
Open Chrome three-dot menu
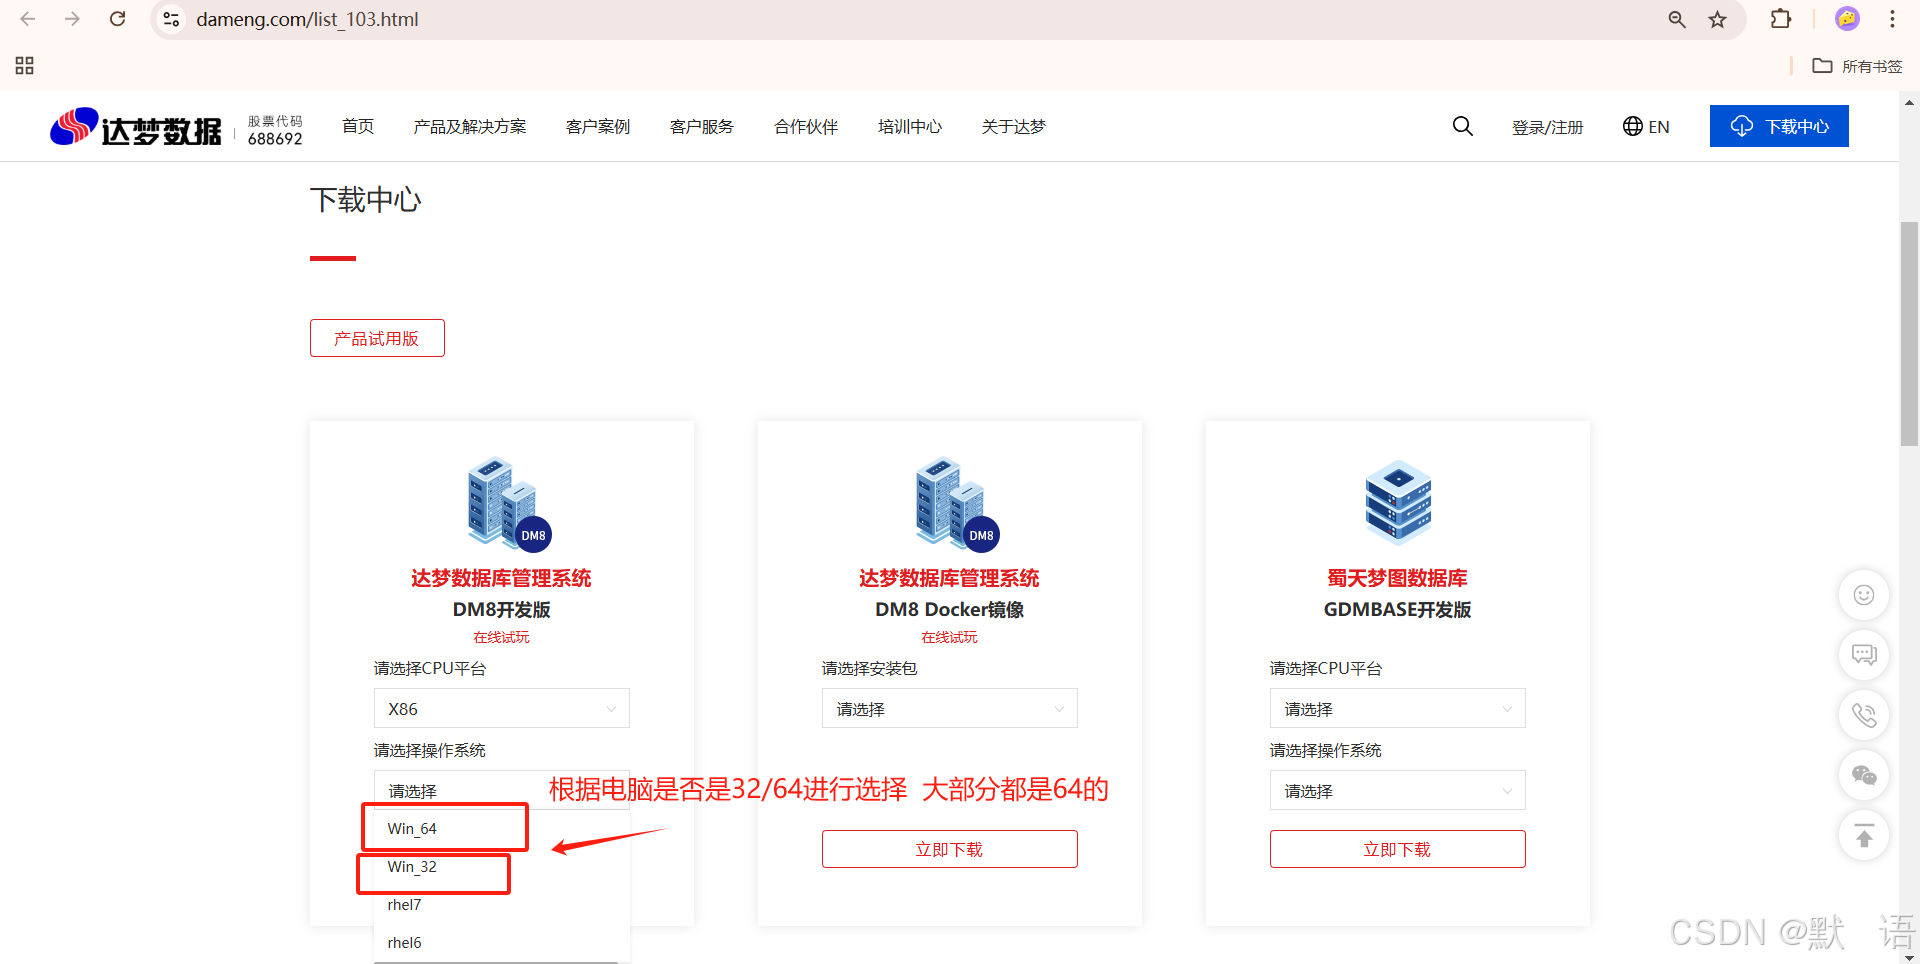point(1892,19)
